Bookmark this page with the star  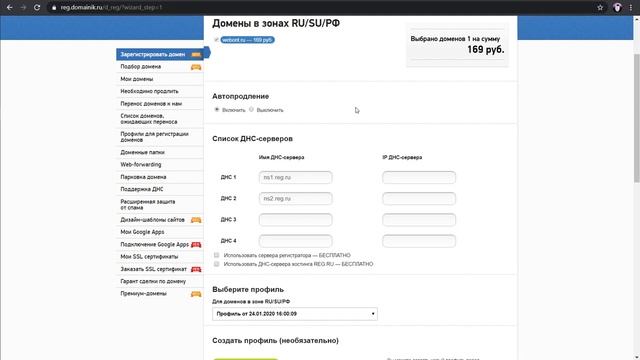(600, 7)
